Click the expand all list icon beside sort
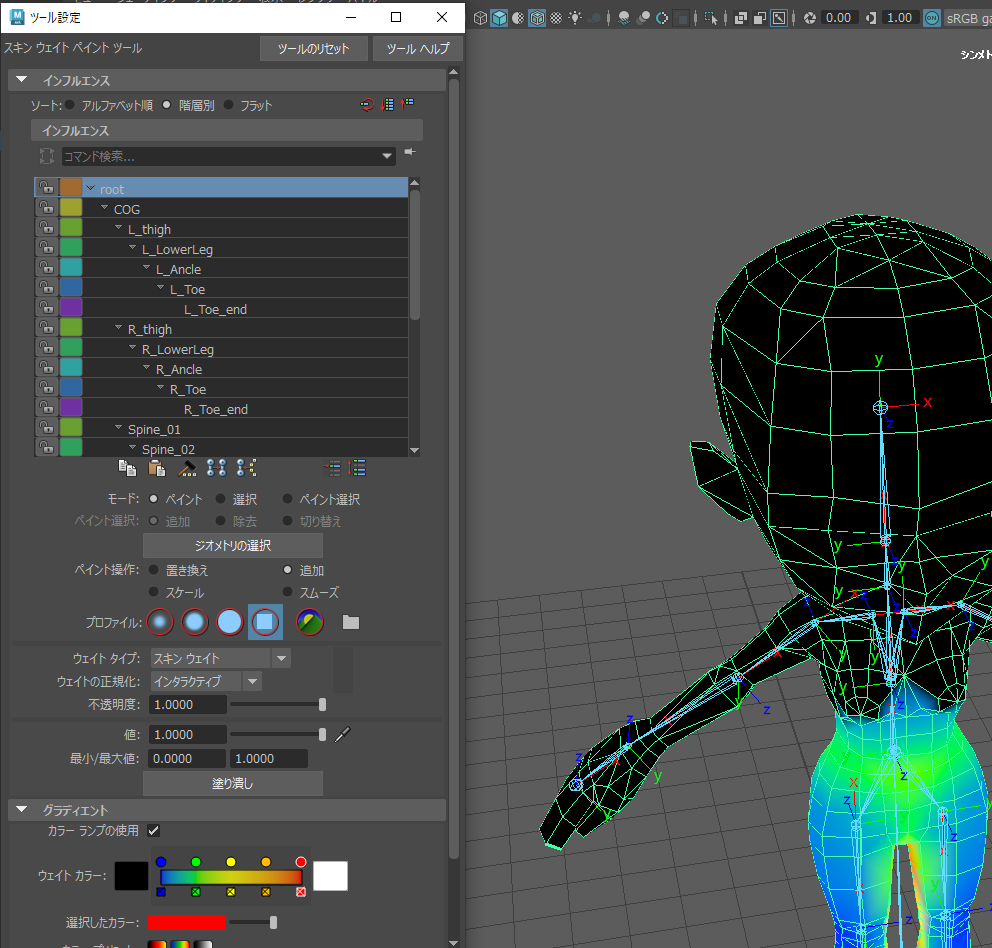 click(x=388, y=104)
